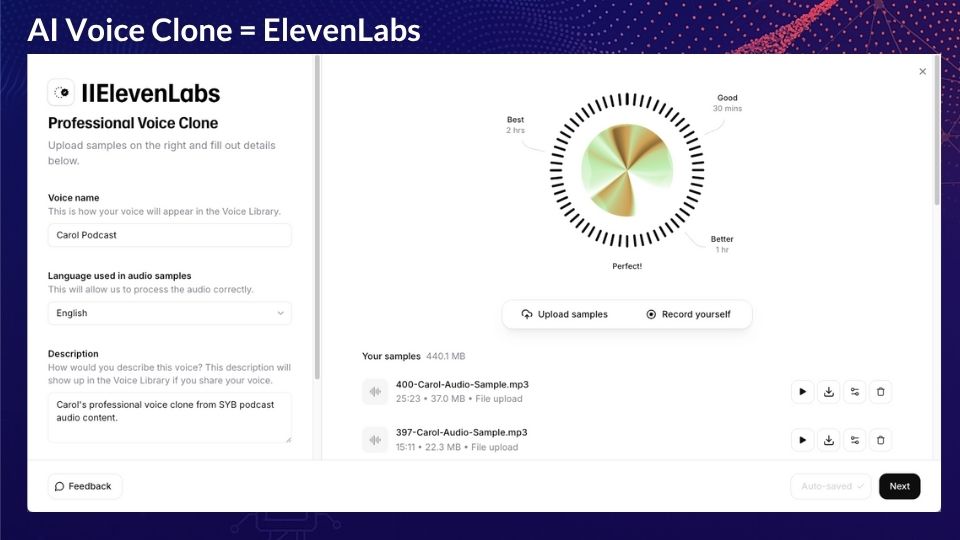
Task: Close the voice clone dialog
Action: click(x=923, y=72)
